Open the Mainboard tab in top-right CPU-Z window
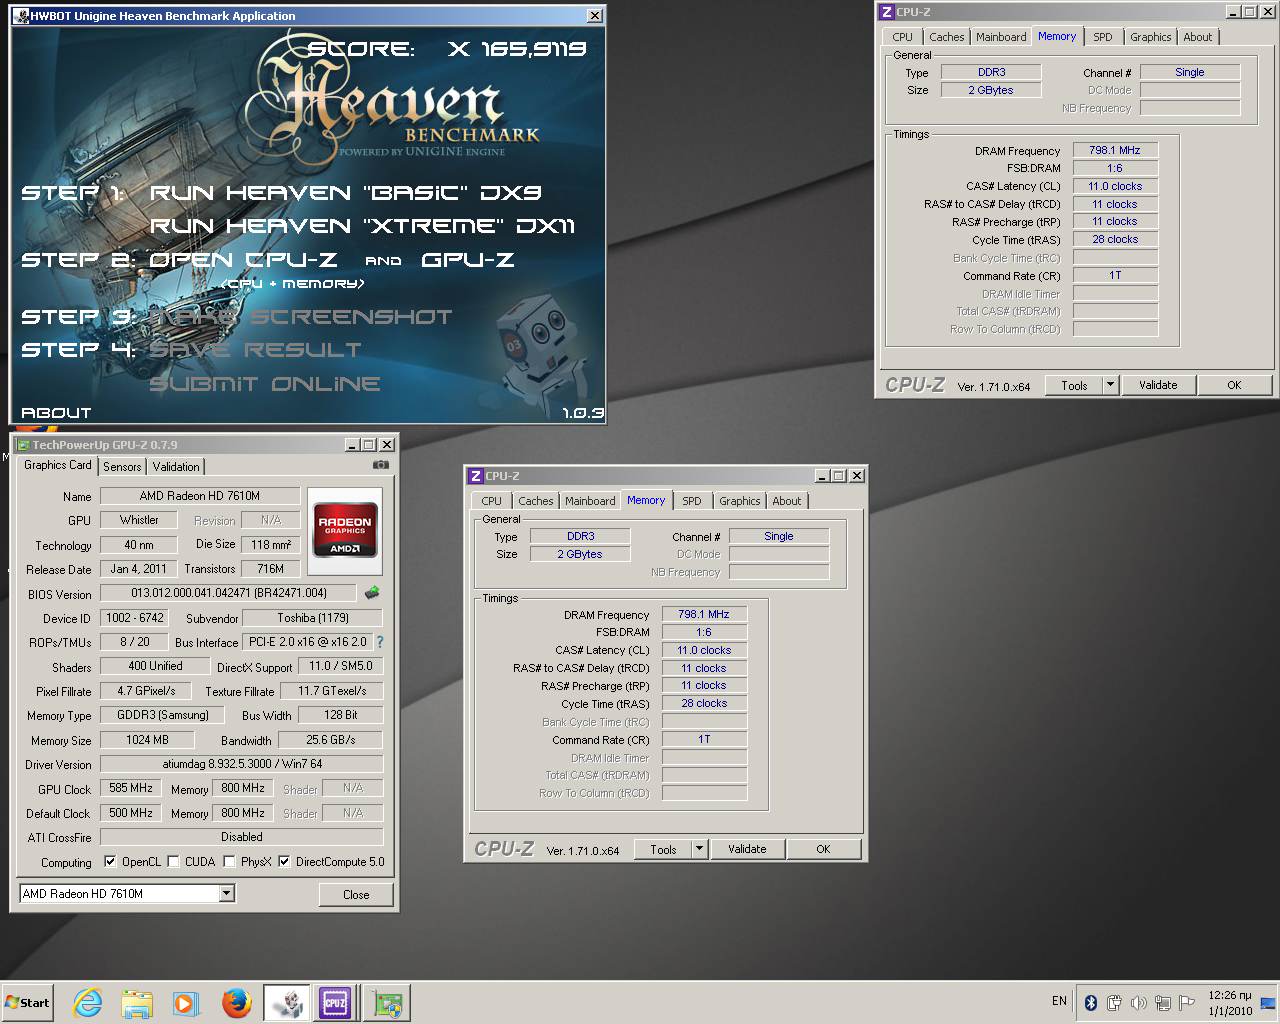This screenshot has width=1280, height=1024. (x=1001, y=37)
